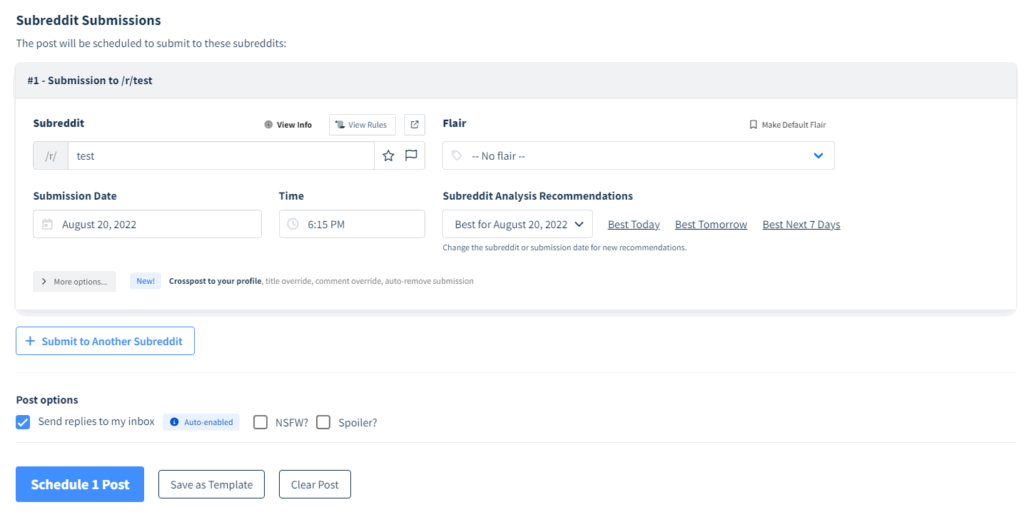Click Clear Post button
The height and width of the screenshot is (512, 1024).
315,485
